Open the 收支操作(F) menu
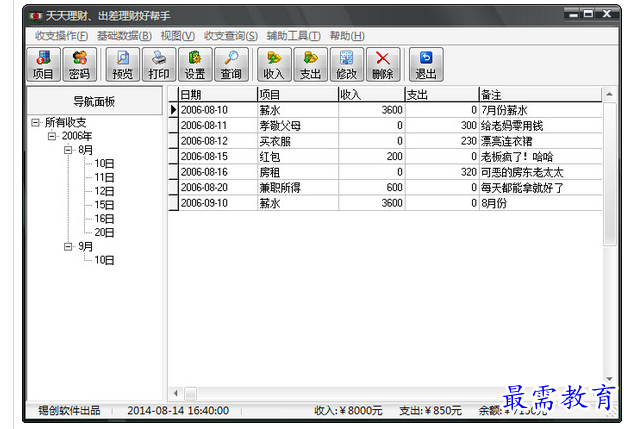 click(x=61, y=36)
